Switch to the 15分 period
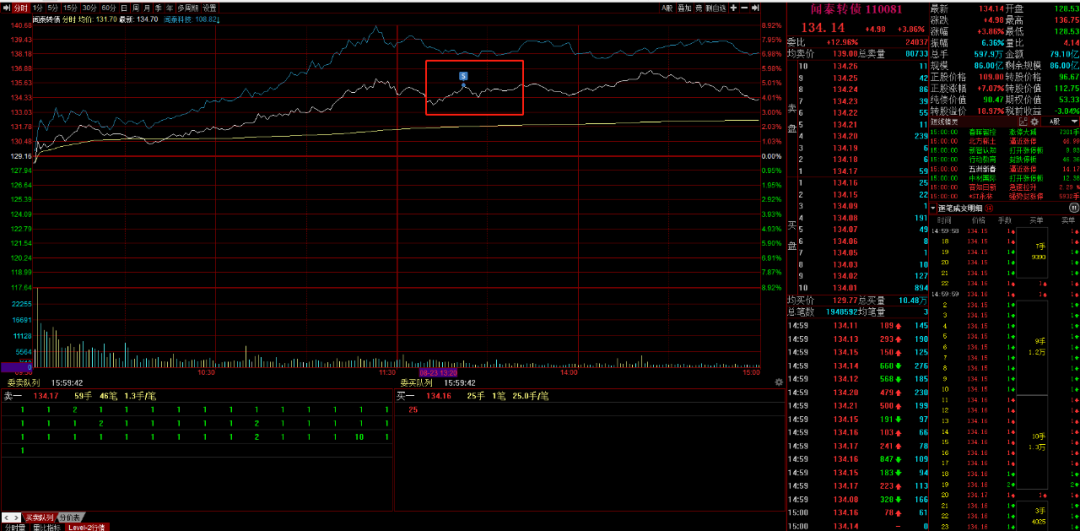The image size is (1080, 531). pos(70,8)
